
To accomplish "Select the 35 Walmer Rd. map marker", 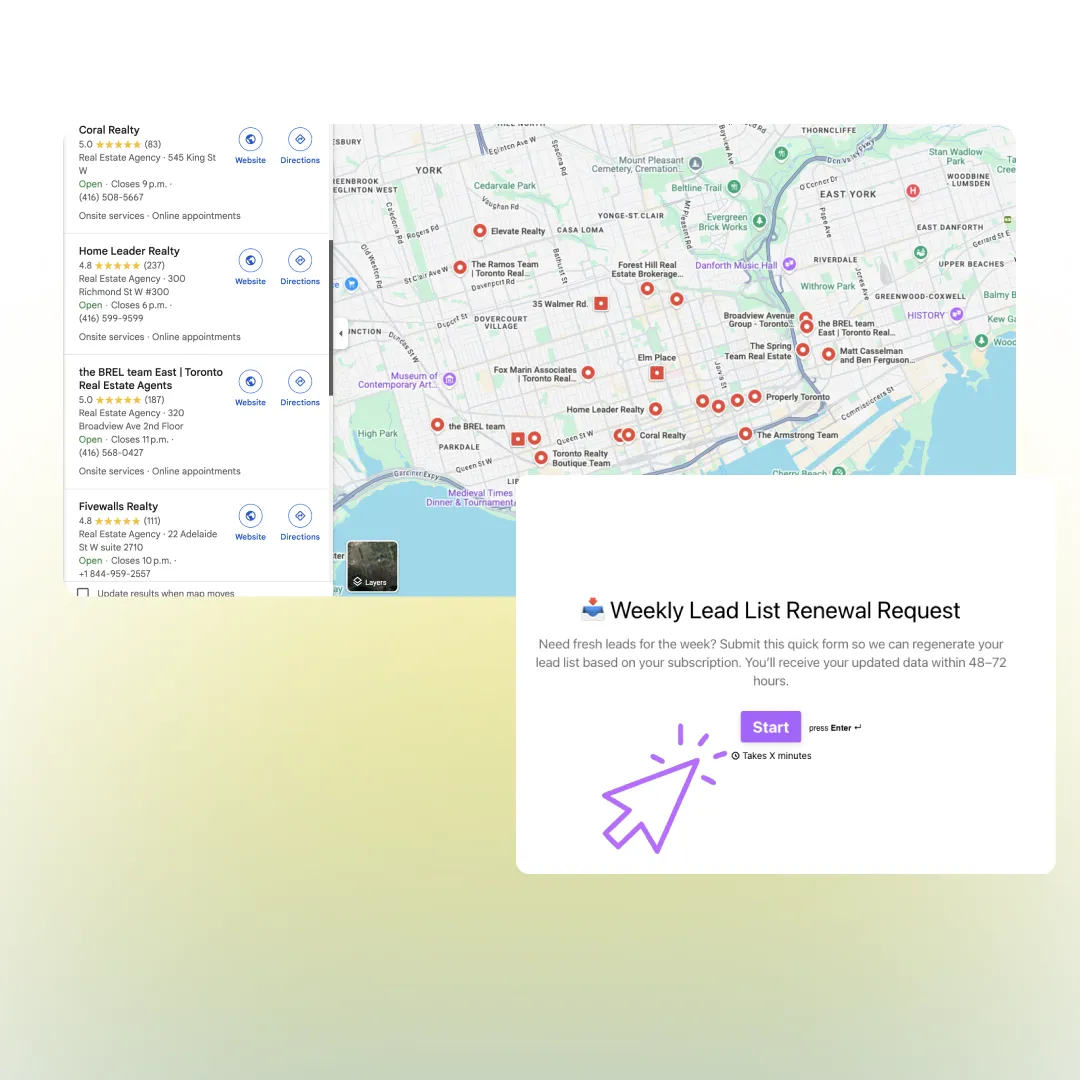I will click(x=601, y=303).
